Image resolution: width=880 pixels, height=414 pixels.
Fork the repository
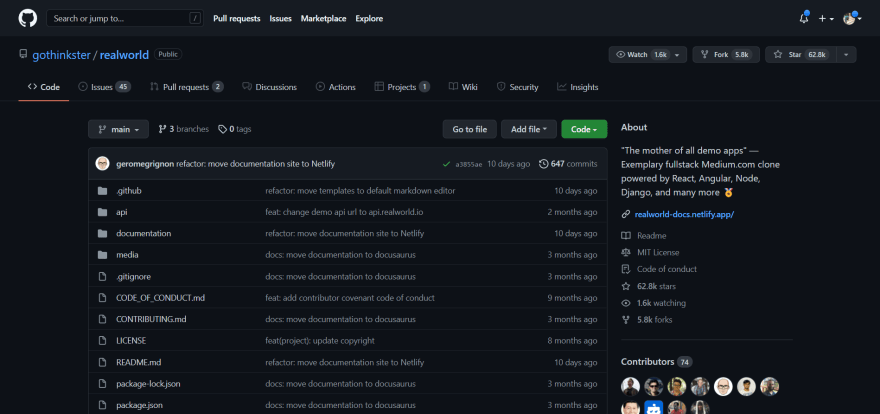[x=726, y=54]
